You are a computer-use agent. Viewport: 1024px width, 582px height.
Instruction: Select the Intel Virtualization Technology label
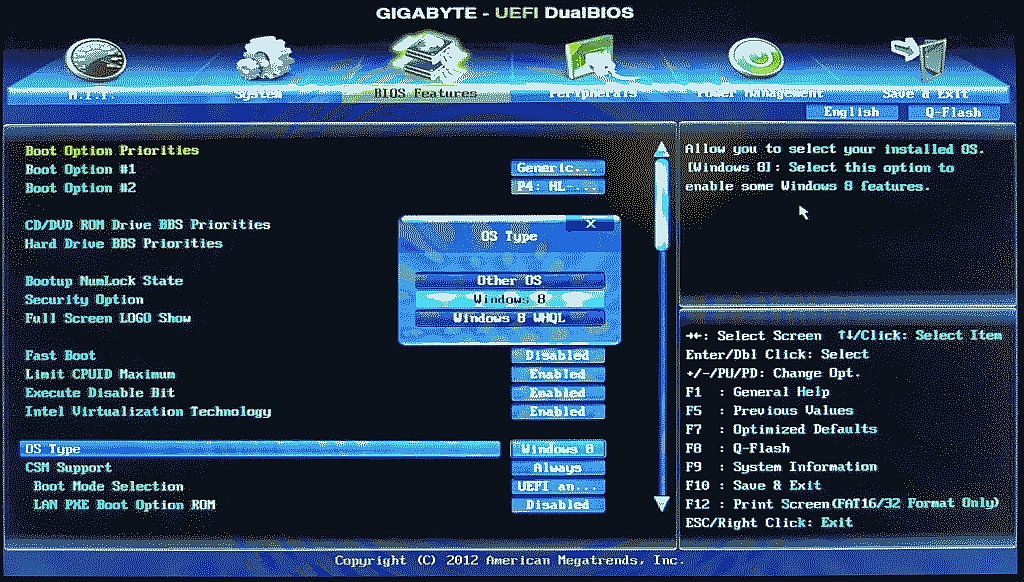[x=148, y=412]
